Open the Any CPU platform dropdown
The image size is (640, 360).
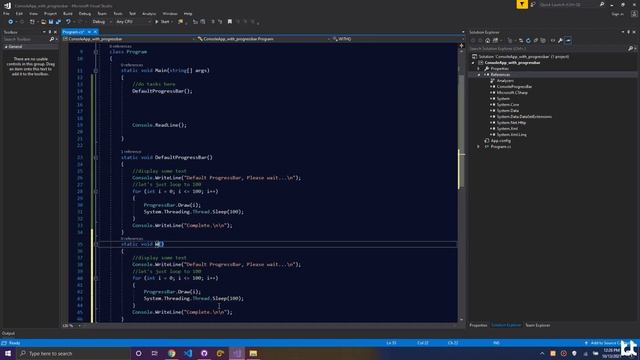(133, 22)
